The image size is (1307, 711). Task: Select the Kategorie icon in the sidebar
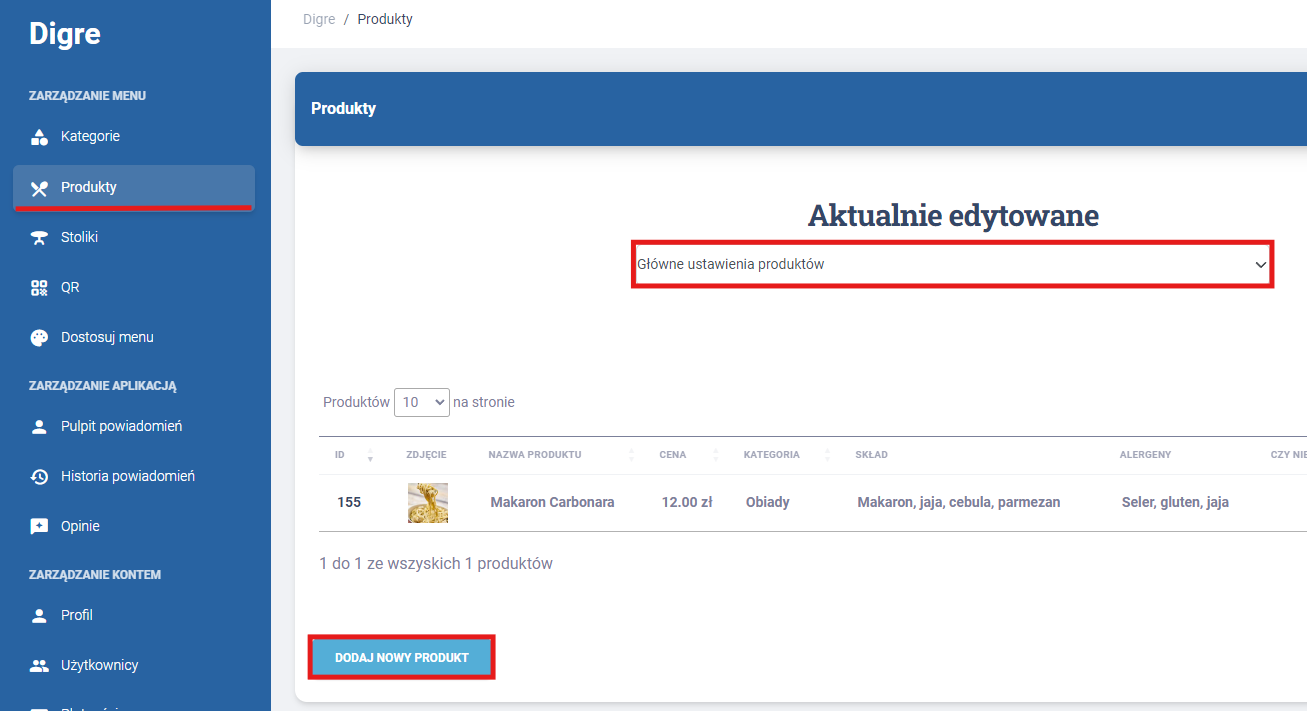(x=39, y=136)
